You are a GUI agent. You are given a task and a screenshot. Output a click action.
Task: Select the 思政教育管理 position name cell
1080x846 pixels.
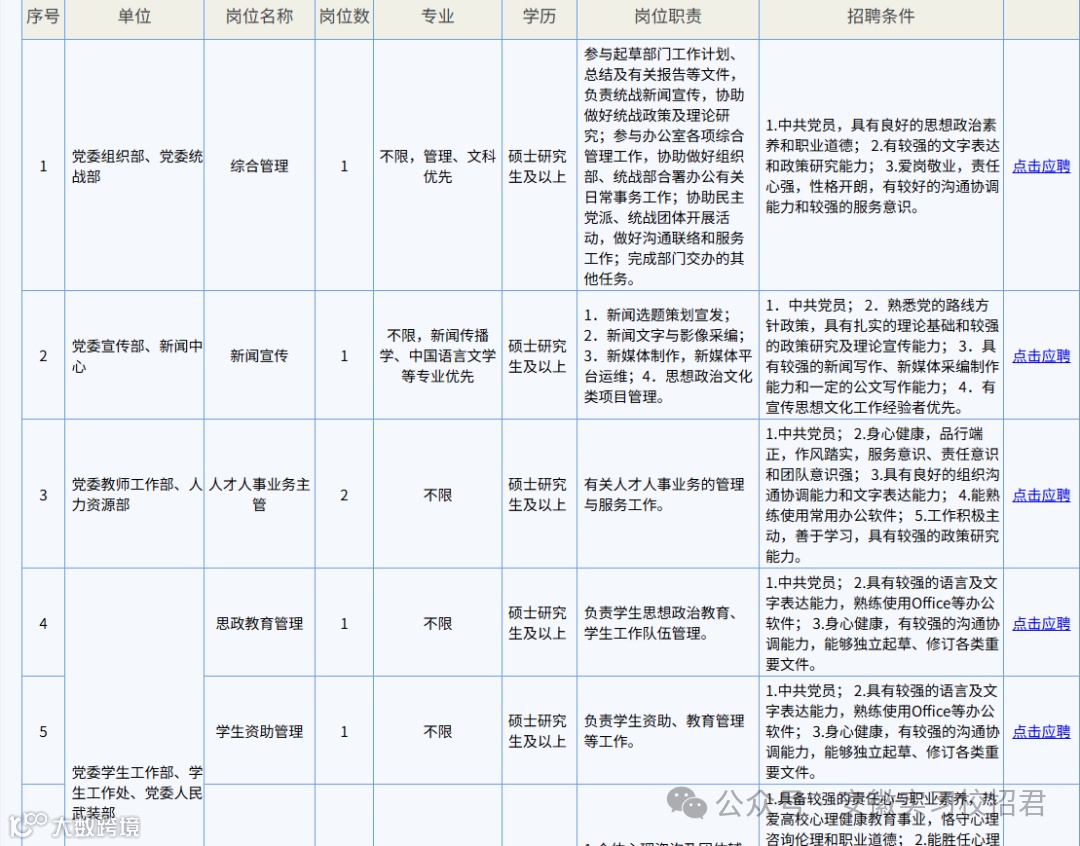[260, 623]
